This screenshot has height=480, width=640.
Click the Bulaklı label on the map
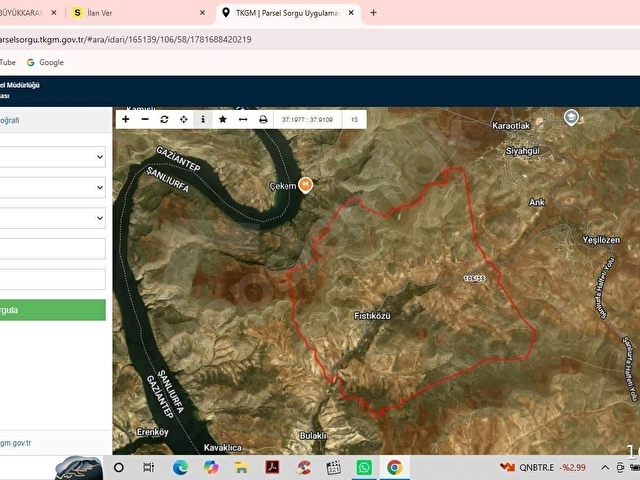pyautogui.click(x=313, y=436)
